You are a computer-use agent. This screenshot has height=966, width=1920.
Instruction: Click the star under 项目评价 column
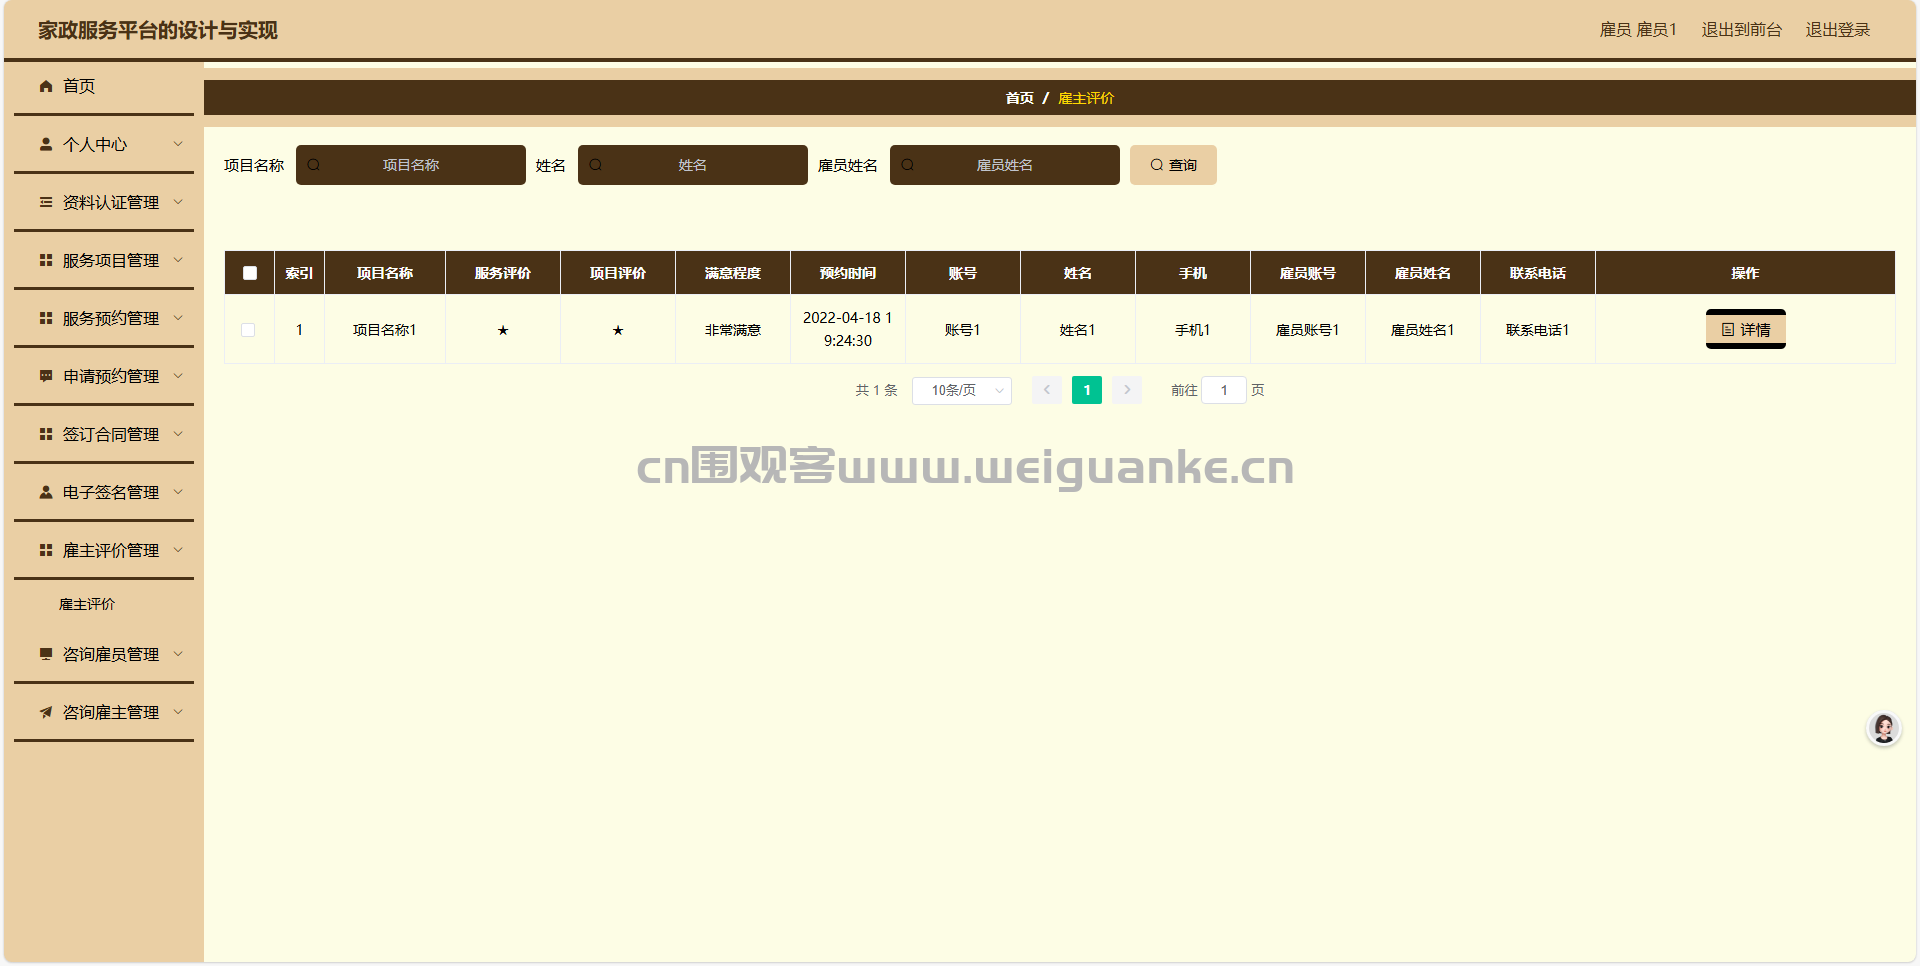(618, 330)
